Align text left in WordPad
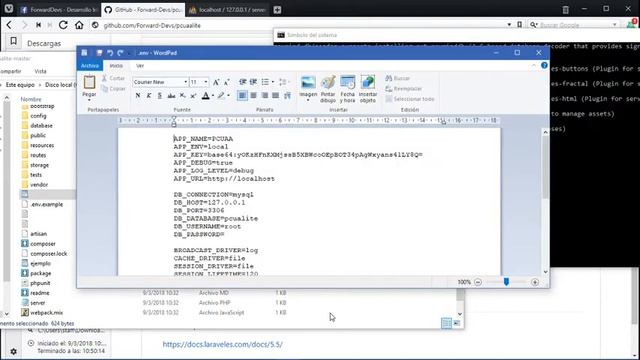Screen dimensions: 640x360 tap(242, 96)
